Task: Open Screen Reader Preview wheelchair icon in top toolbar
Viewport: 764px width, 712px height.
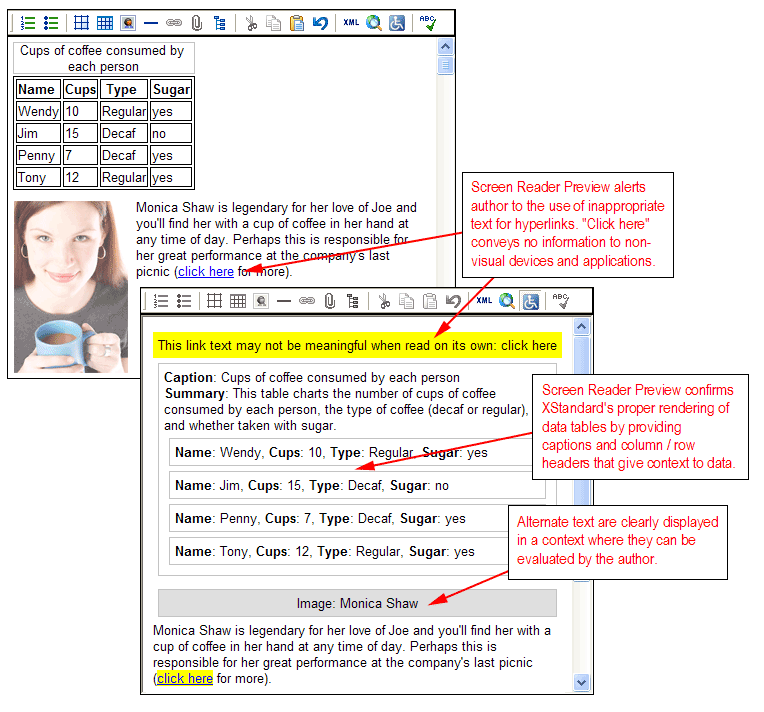Action: coord(397,23)
